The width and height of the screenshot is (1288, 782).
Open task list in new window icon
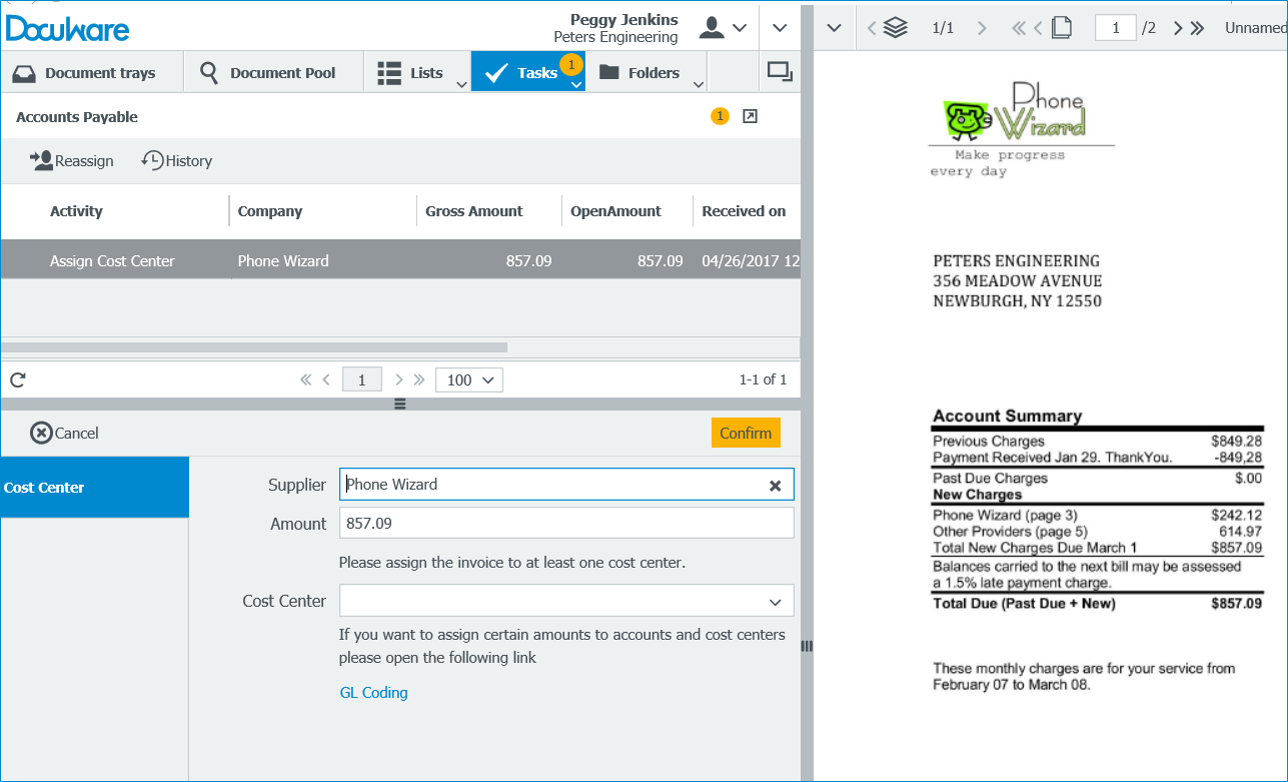pyautogui.click(x=750, y=117)
